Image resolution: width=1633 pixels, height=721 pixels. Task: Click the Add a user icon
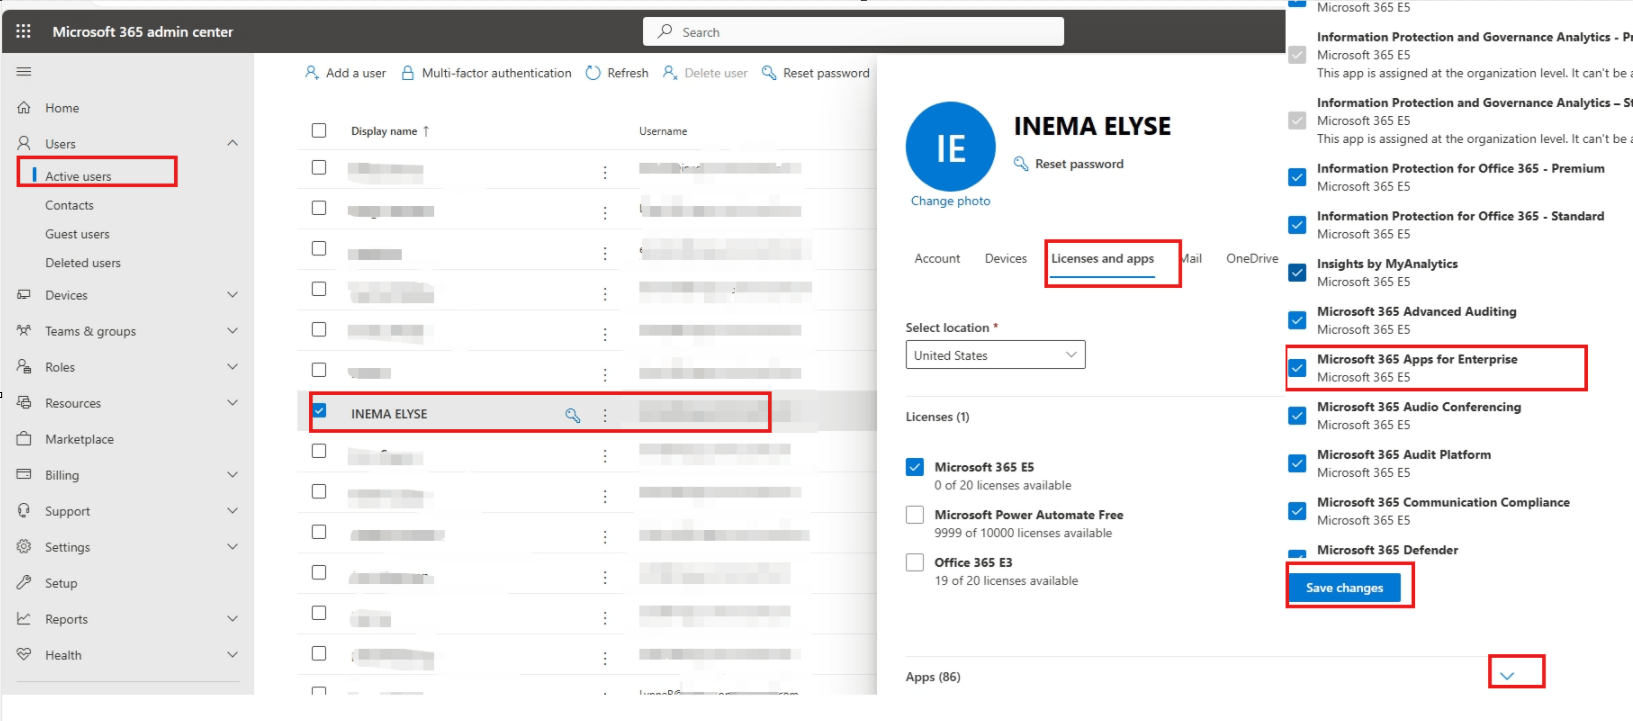(x=312, y=73)
